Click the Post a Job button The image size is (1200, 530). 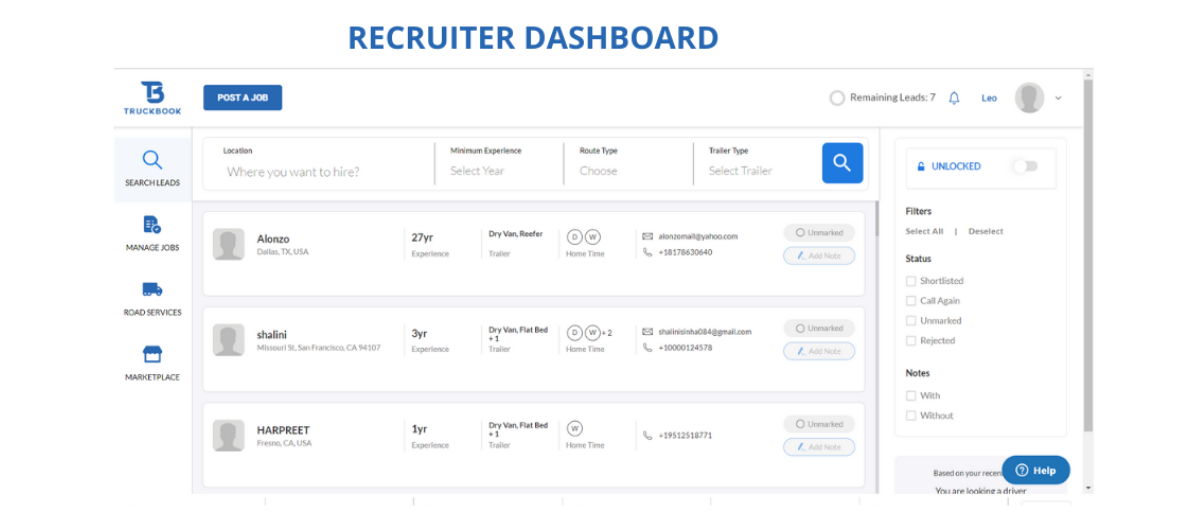click(243, 98)
